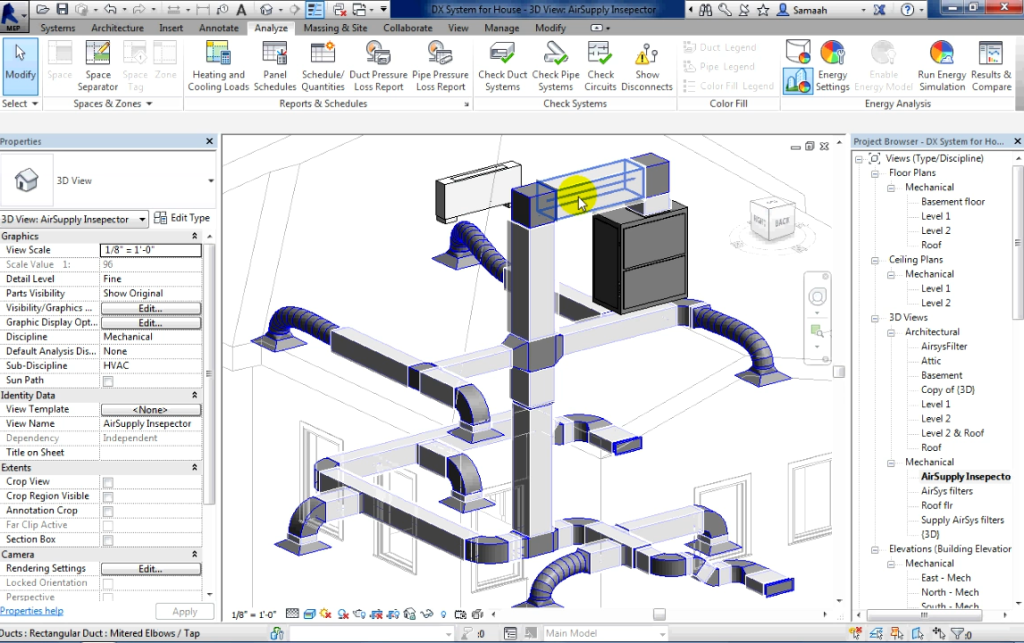Toggle the Sun Path checkbox

pos(108,381)
